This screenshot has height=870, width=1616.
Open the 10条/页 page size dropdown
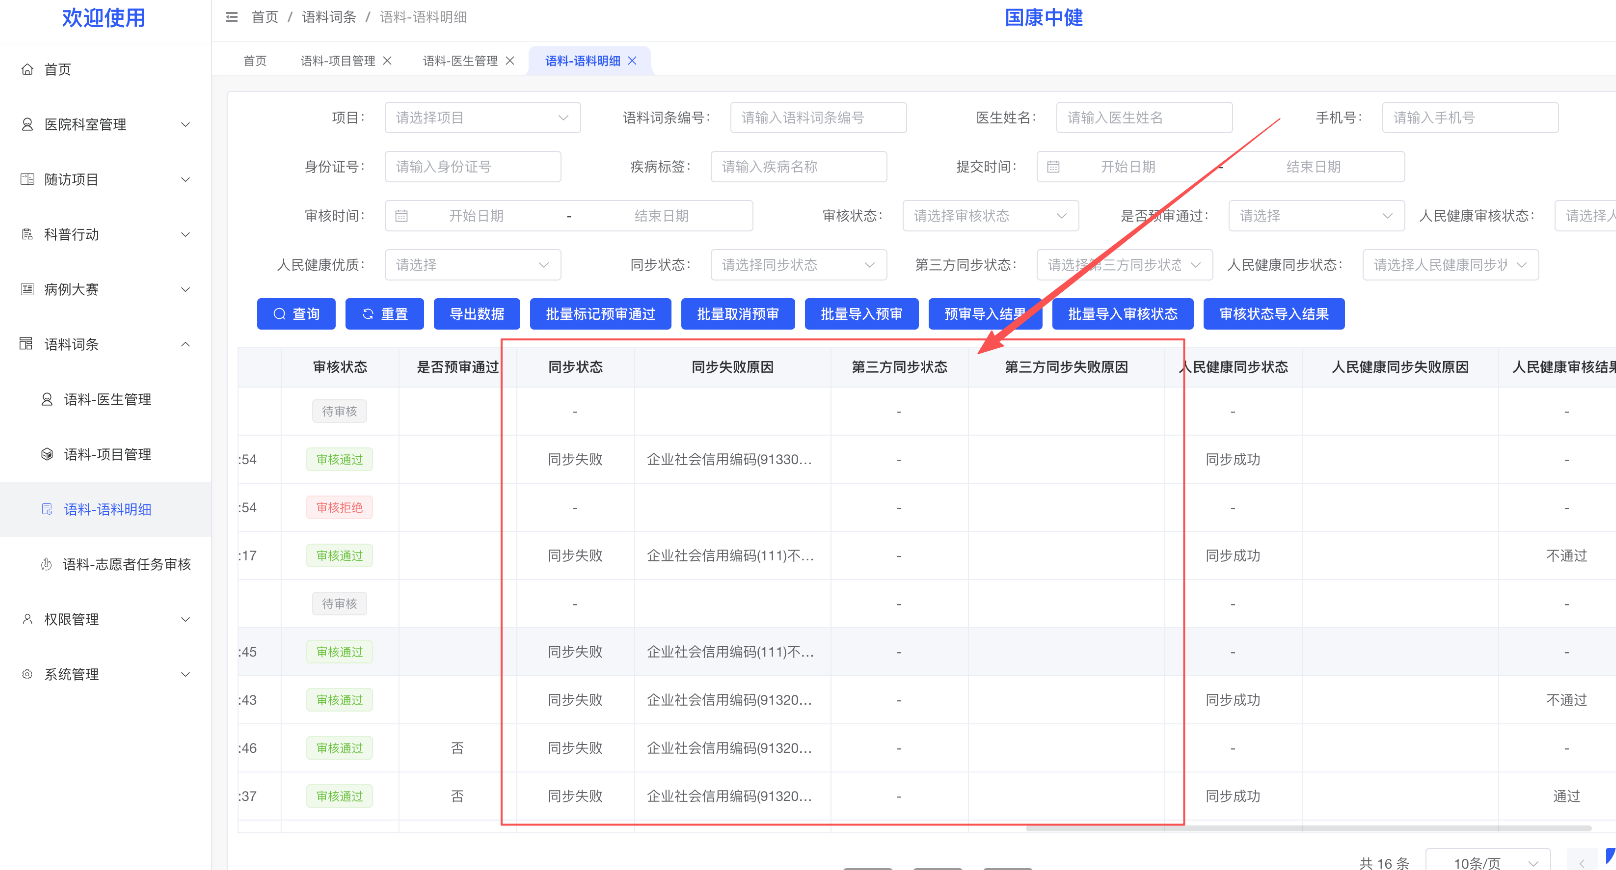1488,862
